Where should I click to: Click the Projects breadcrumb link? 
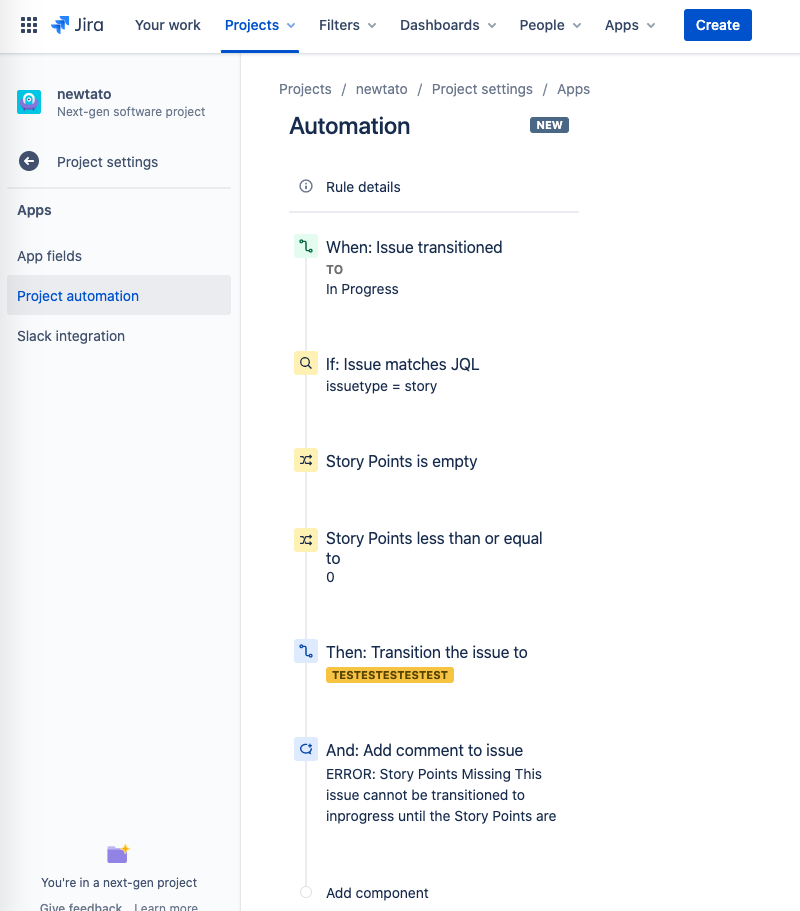click(305, 89)
